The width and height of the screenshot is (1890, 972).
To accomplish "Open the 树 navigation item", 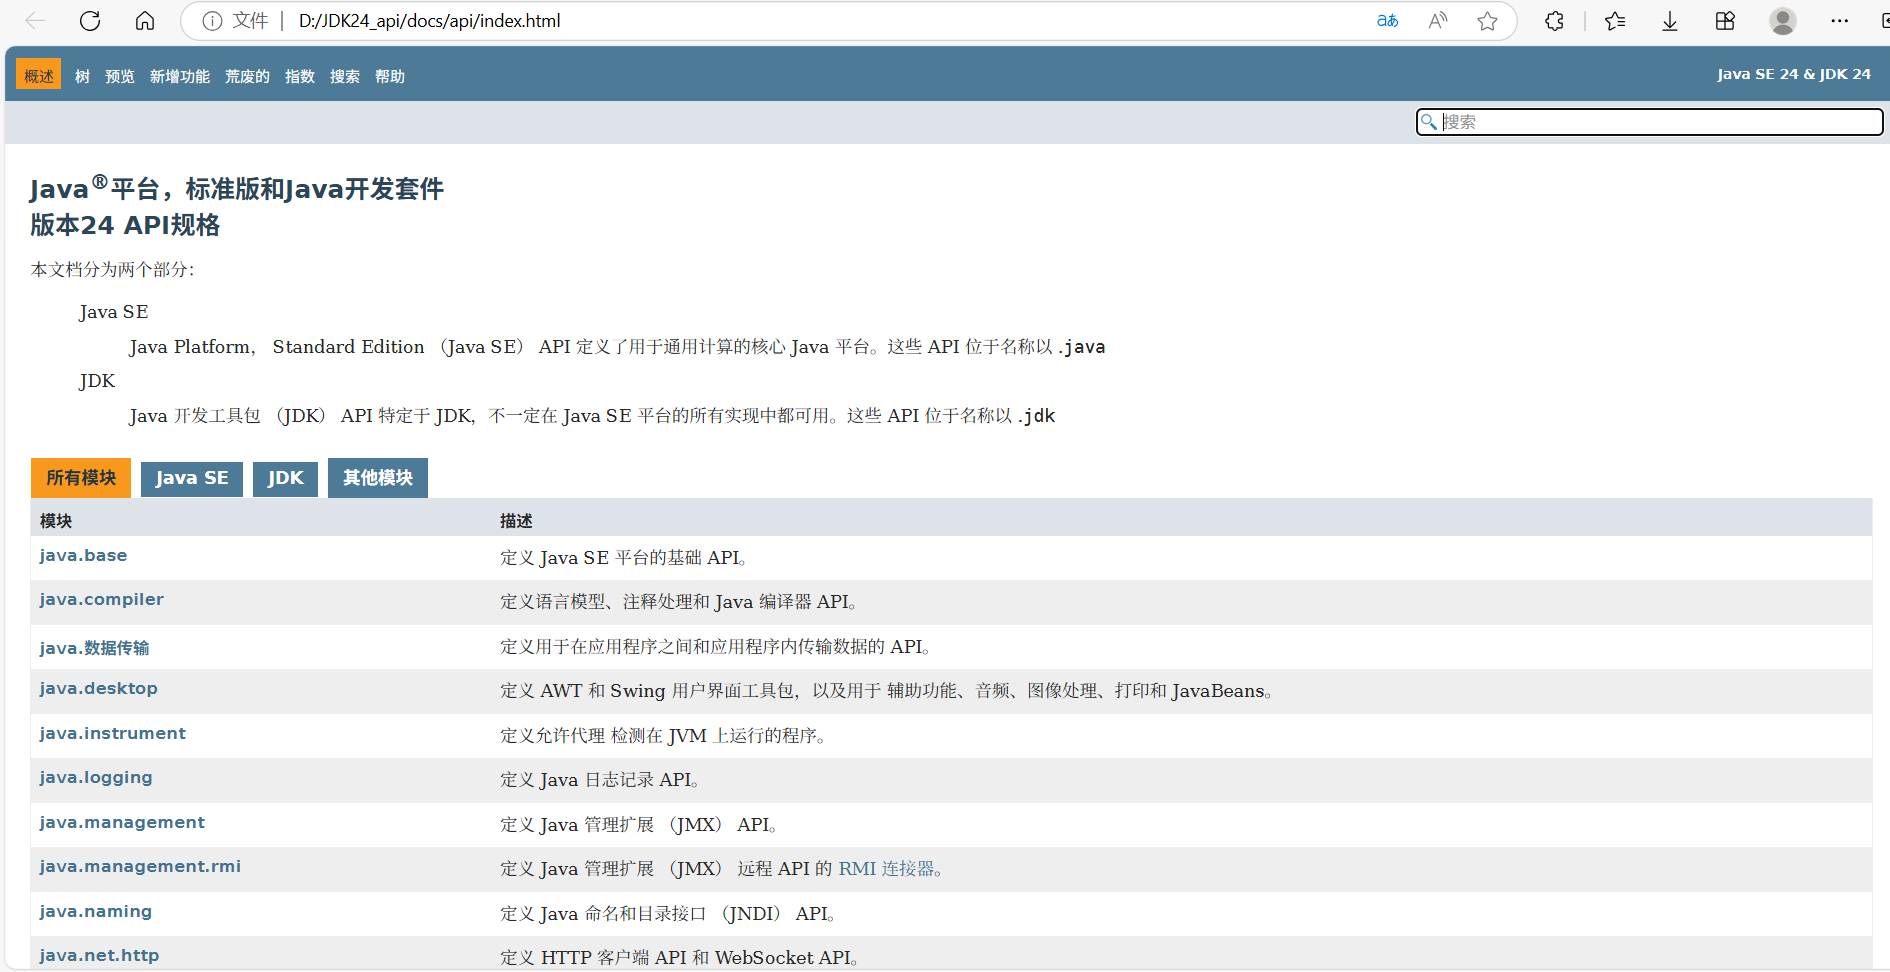I will (x=83, y=76).
